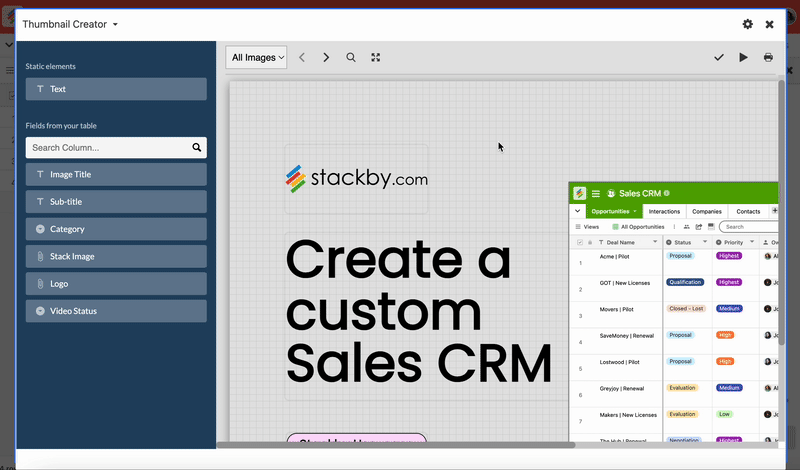800x470 pixels.
Task: Click the Contacts tab in CRM image
Action: (x=748, y=211)
